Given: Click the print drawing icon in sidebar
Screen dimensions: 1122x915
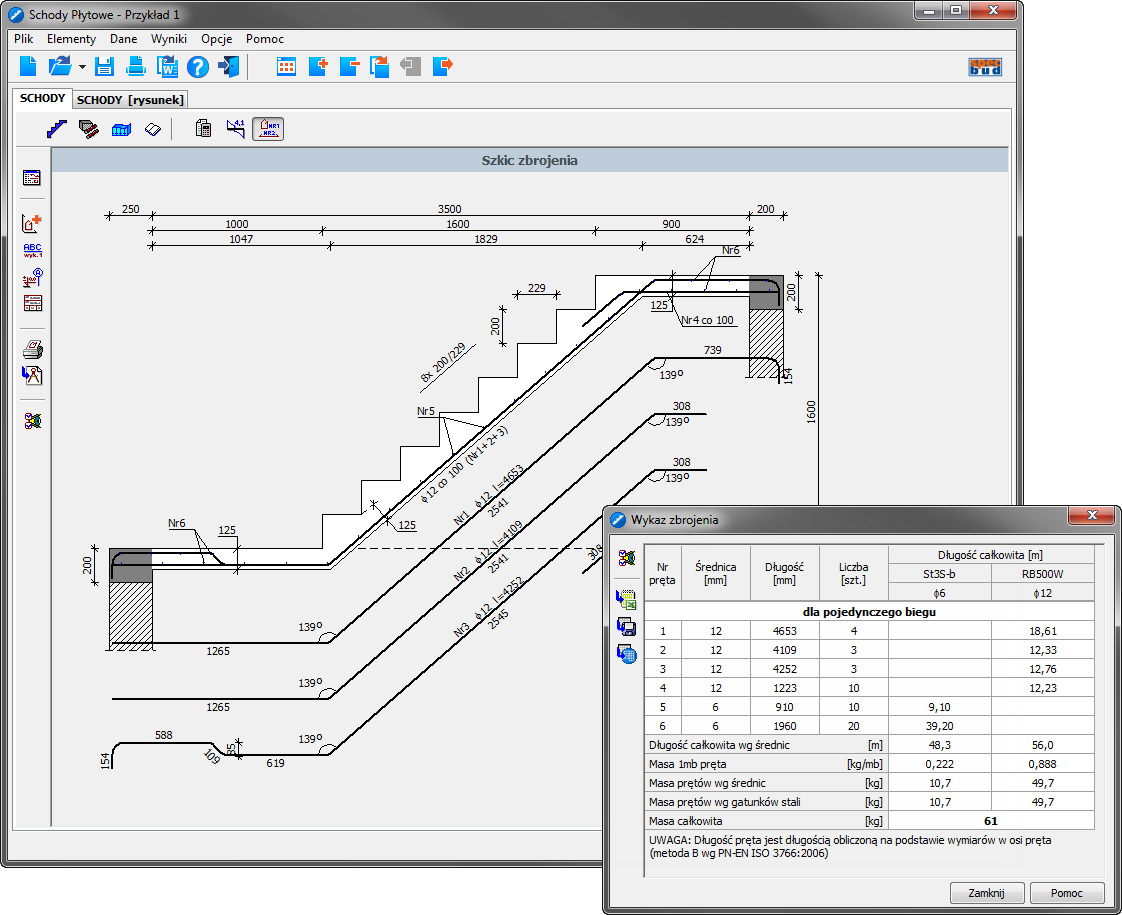Looking at the screenshot, I should [x=33, y=350].
